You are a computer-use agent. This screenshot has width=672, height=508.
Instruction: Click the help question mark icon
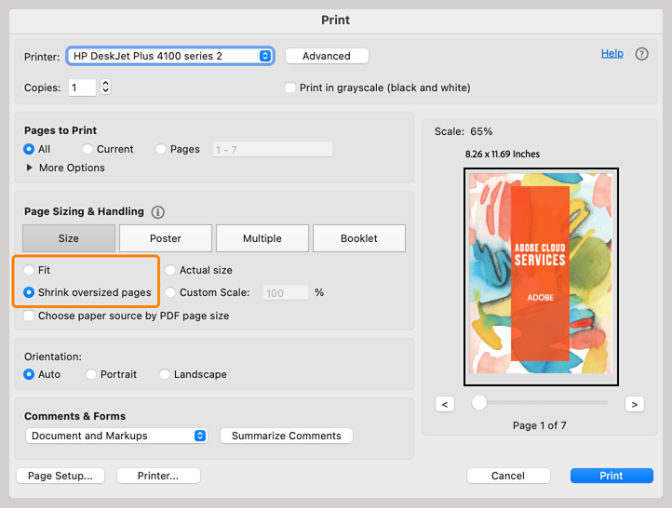[642, 54]
